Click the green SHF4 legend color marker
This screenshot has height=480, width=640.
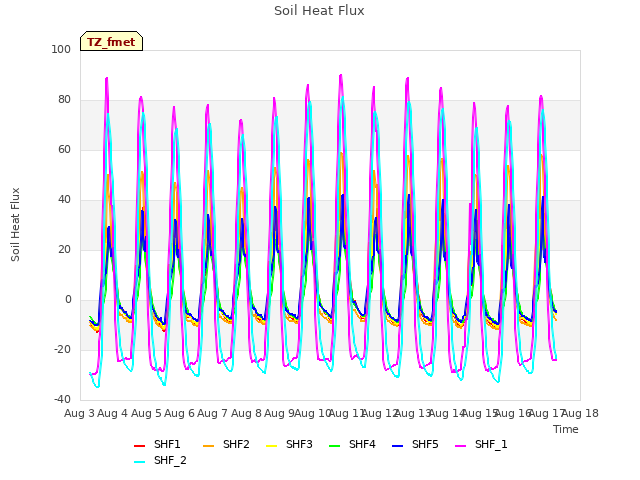pyautogui.click(x=334, y=446)
